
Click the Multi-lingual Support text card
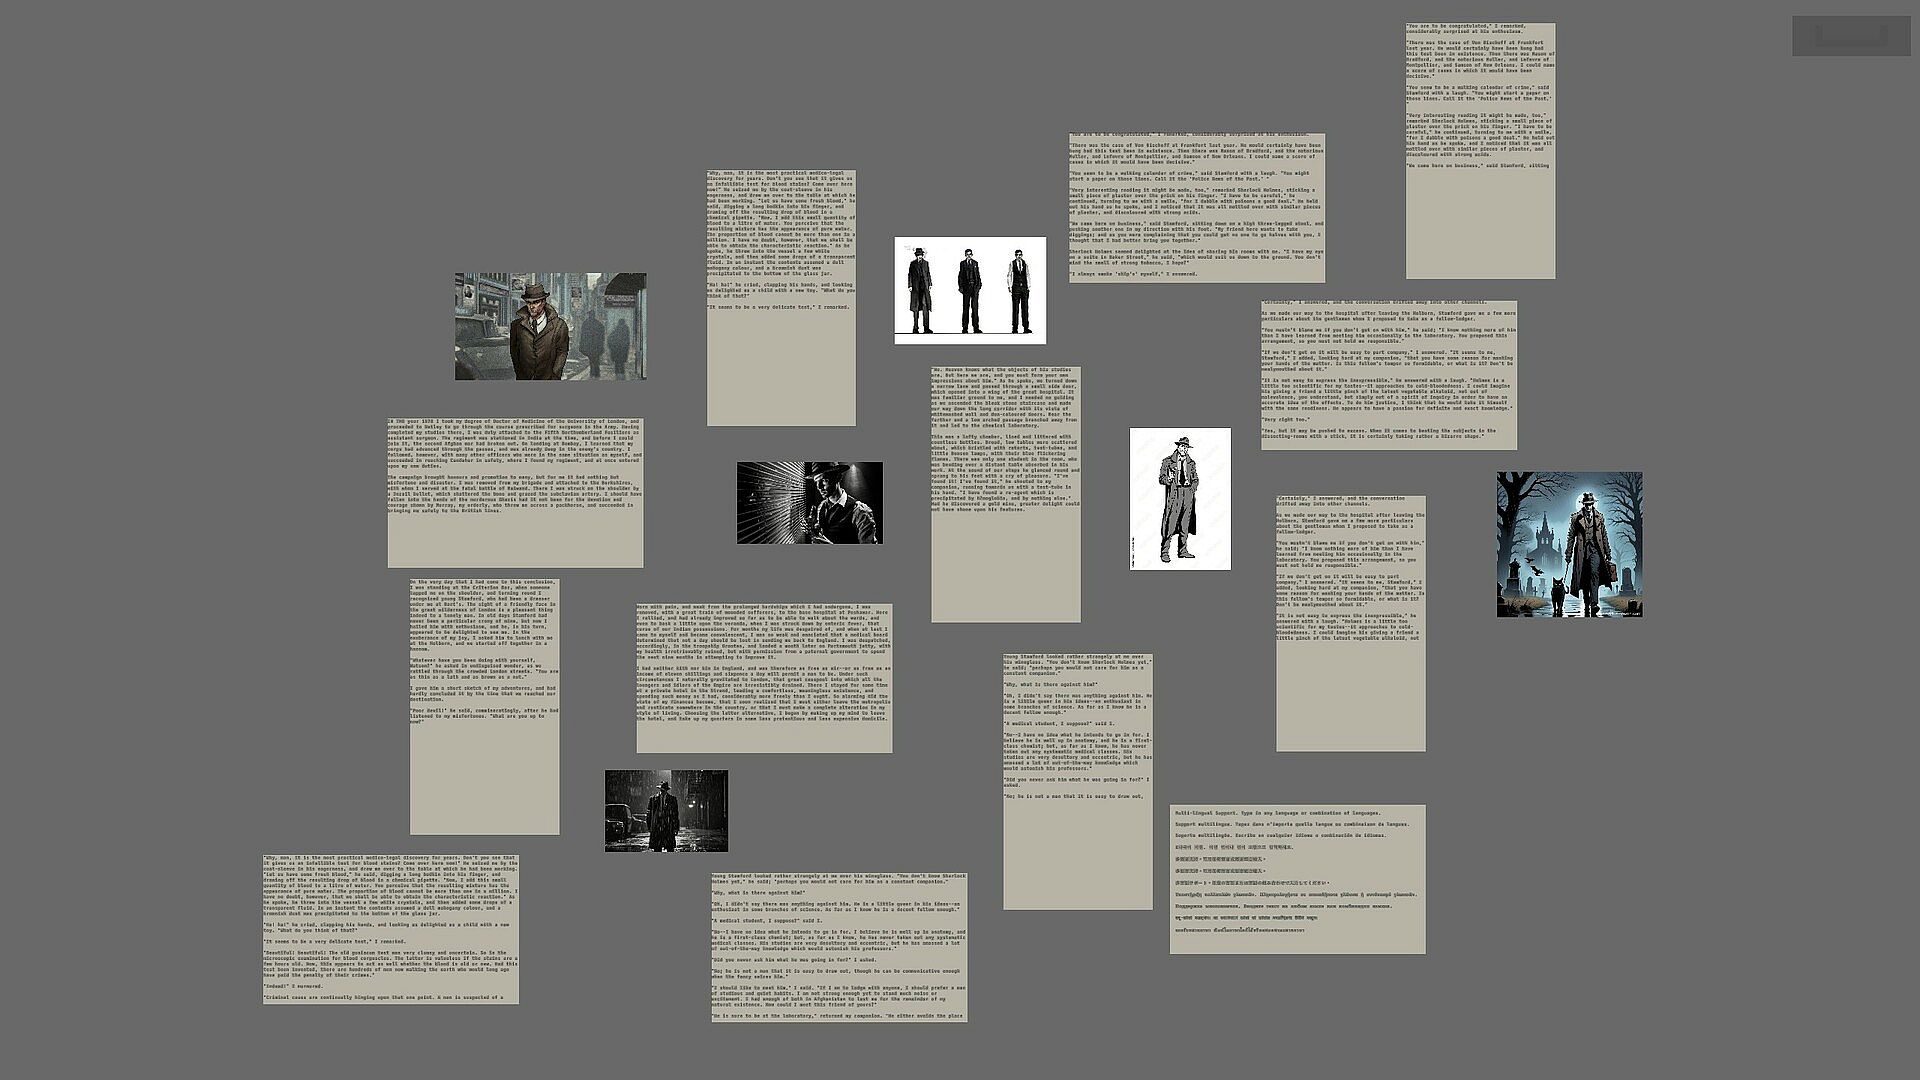(1297, 879)
